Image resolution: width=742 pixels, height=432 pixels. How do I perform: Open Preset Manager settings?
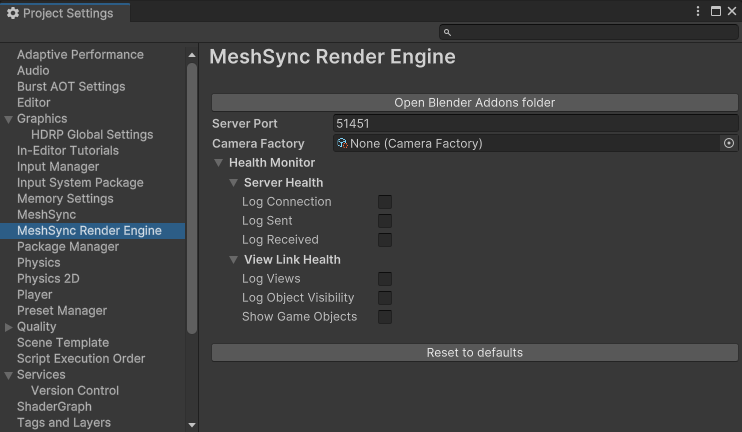click(62, 311)
